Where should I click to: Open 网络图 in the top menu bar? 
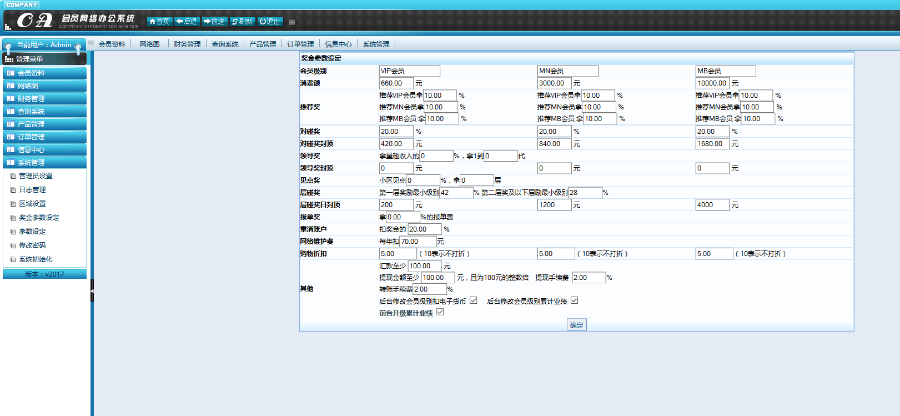[150, 44]
